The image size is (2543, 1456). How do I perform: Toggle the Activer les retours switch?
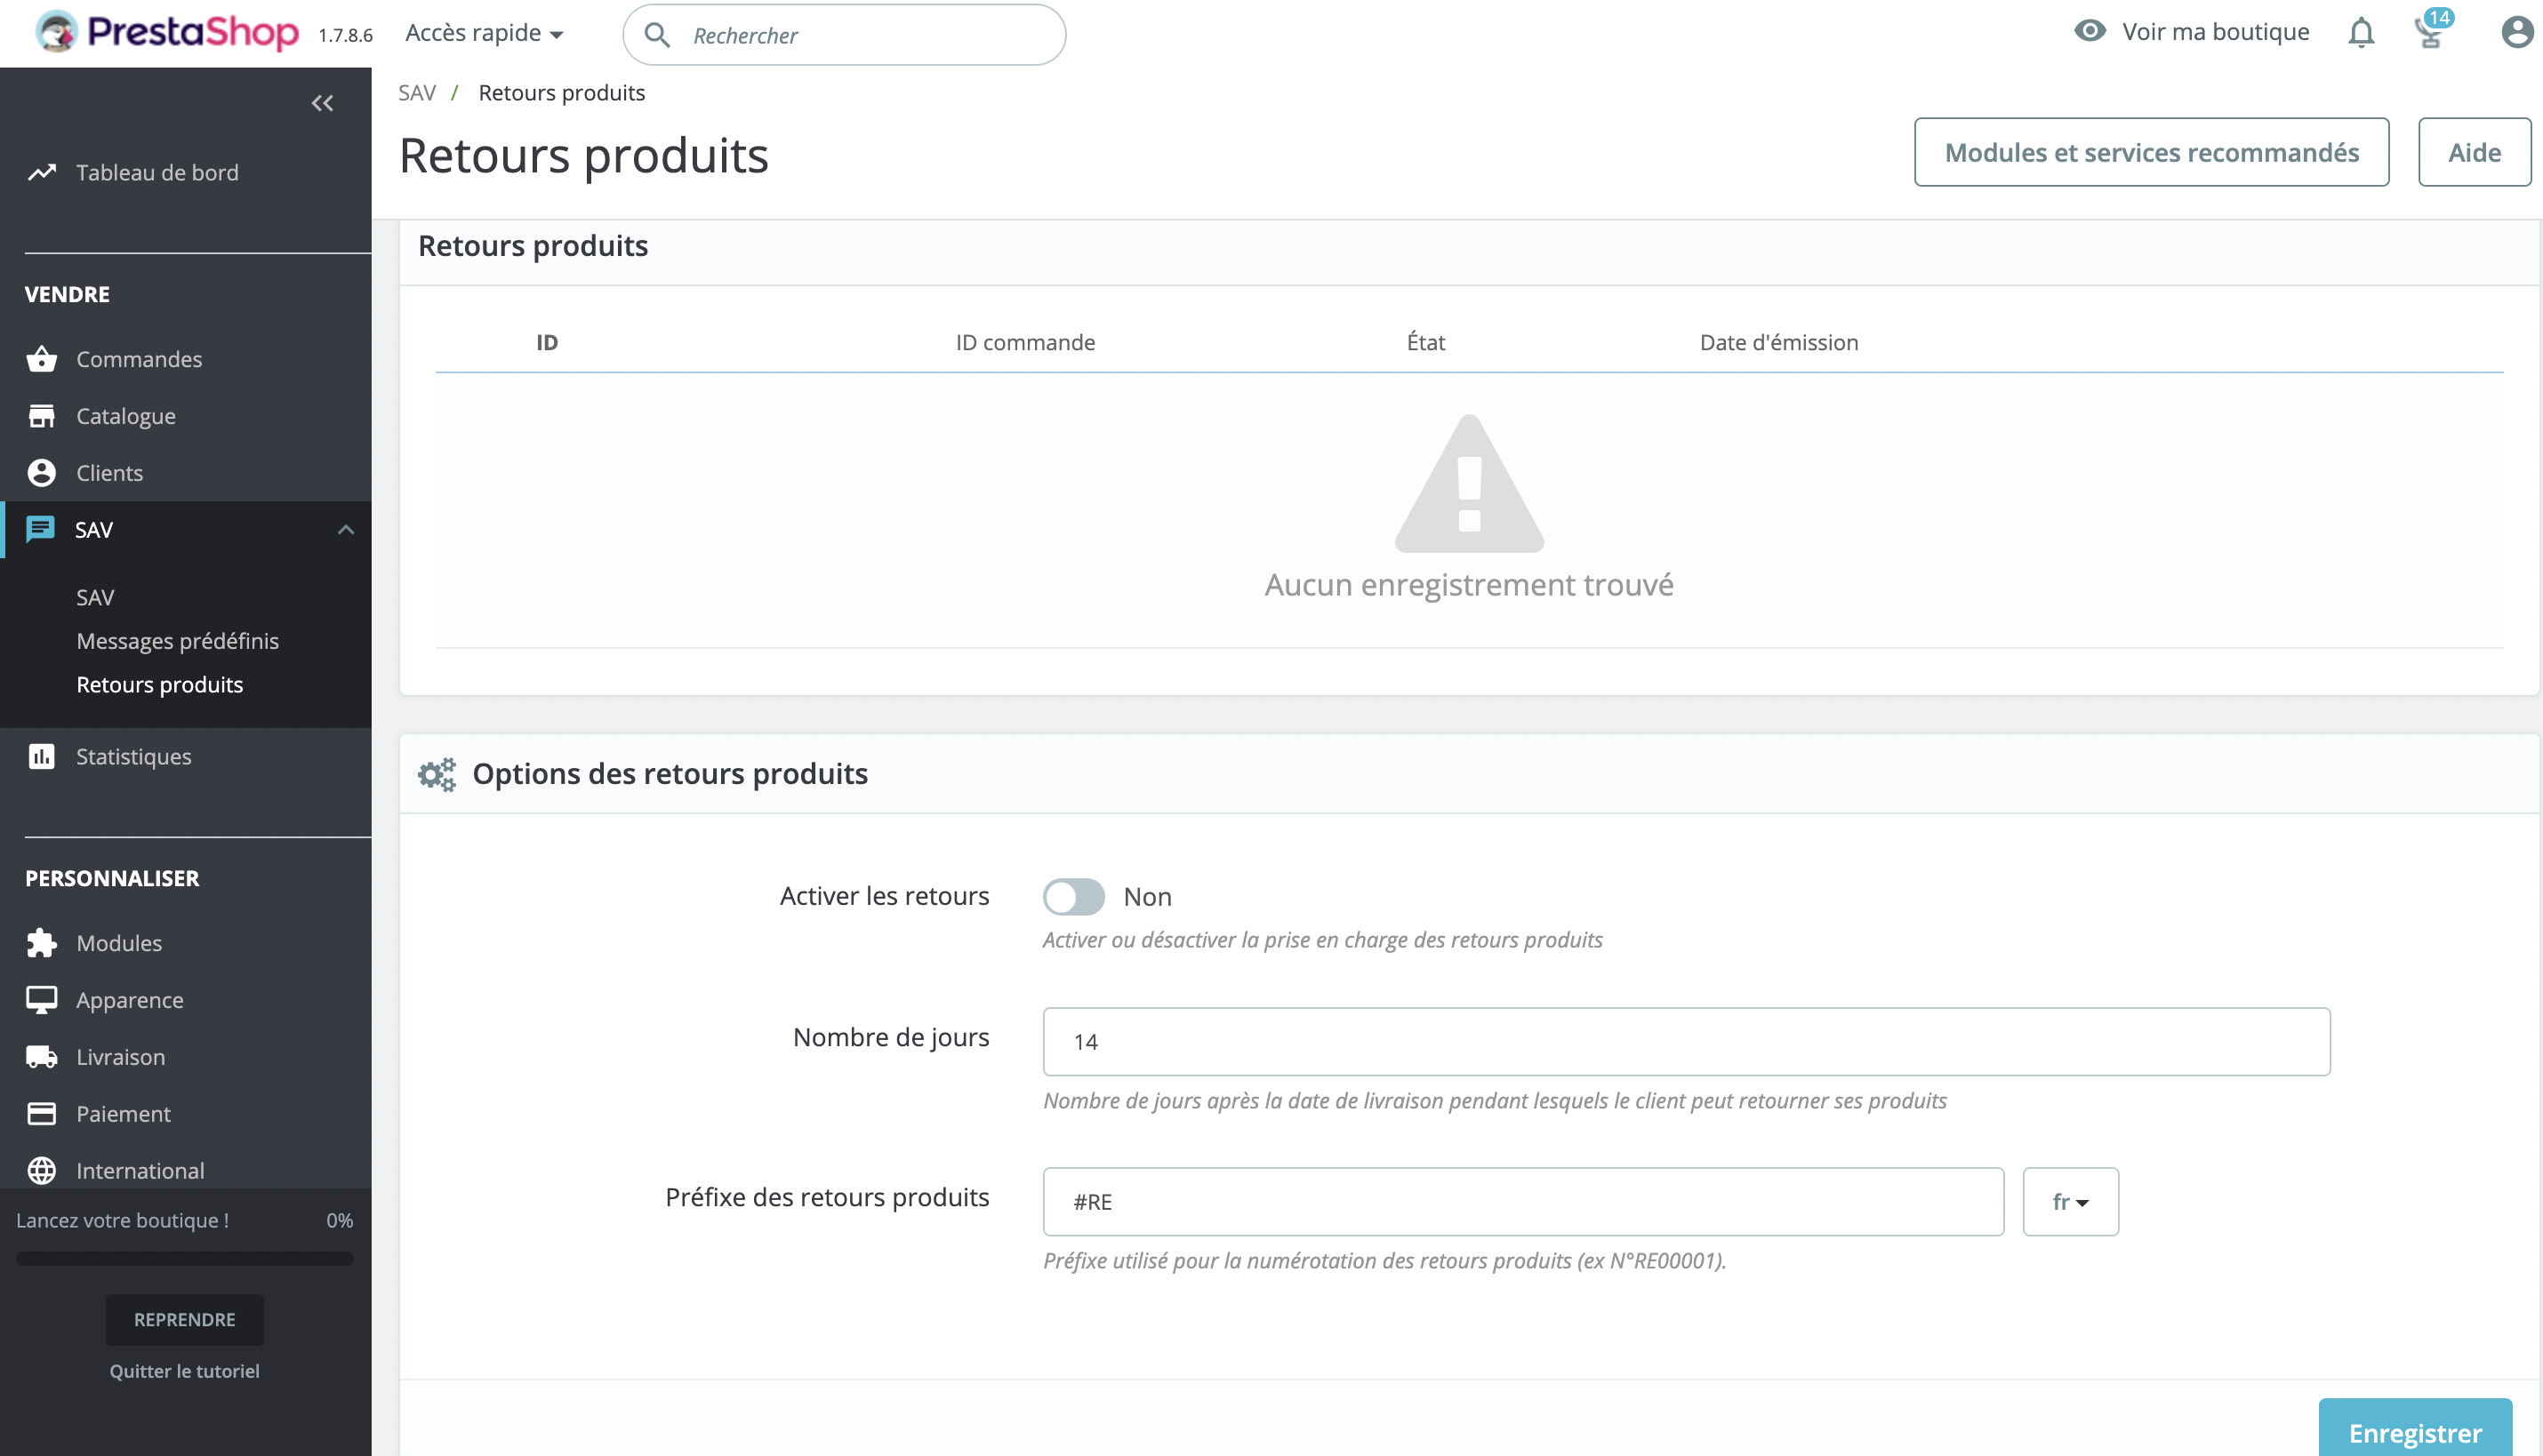1072,894
